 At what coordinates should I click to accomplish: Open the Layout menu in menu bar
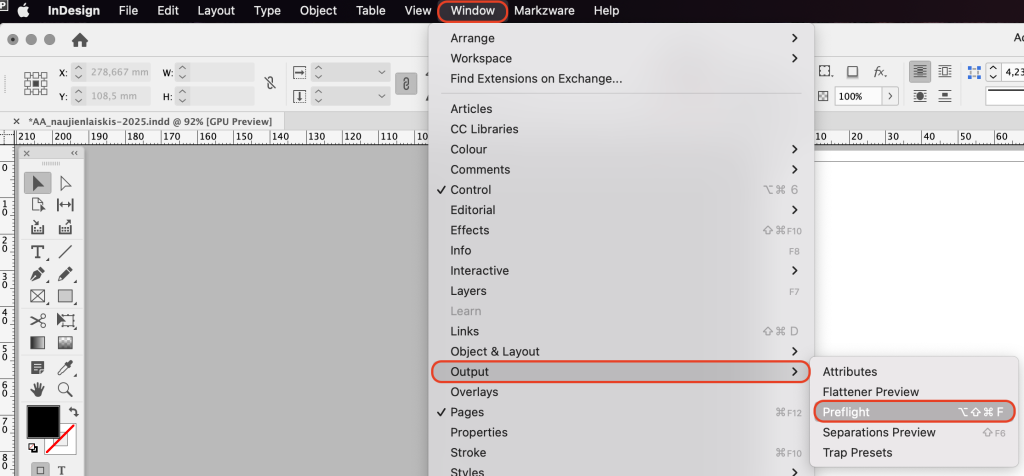216,11
